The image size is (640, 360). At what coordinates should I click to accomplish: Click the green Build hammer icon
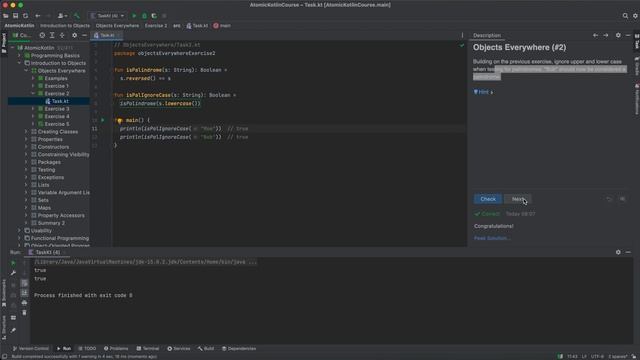tap(76, 16)
